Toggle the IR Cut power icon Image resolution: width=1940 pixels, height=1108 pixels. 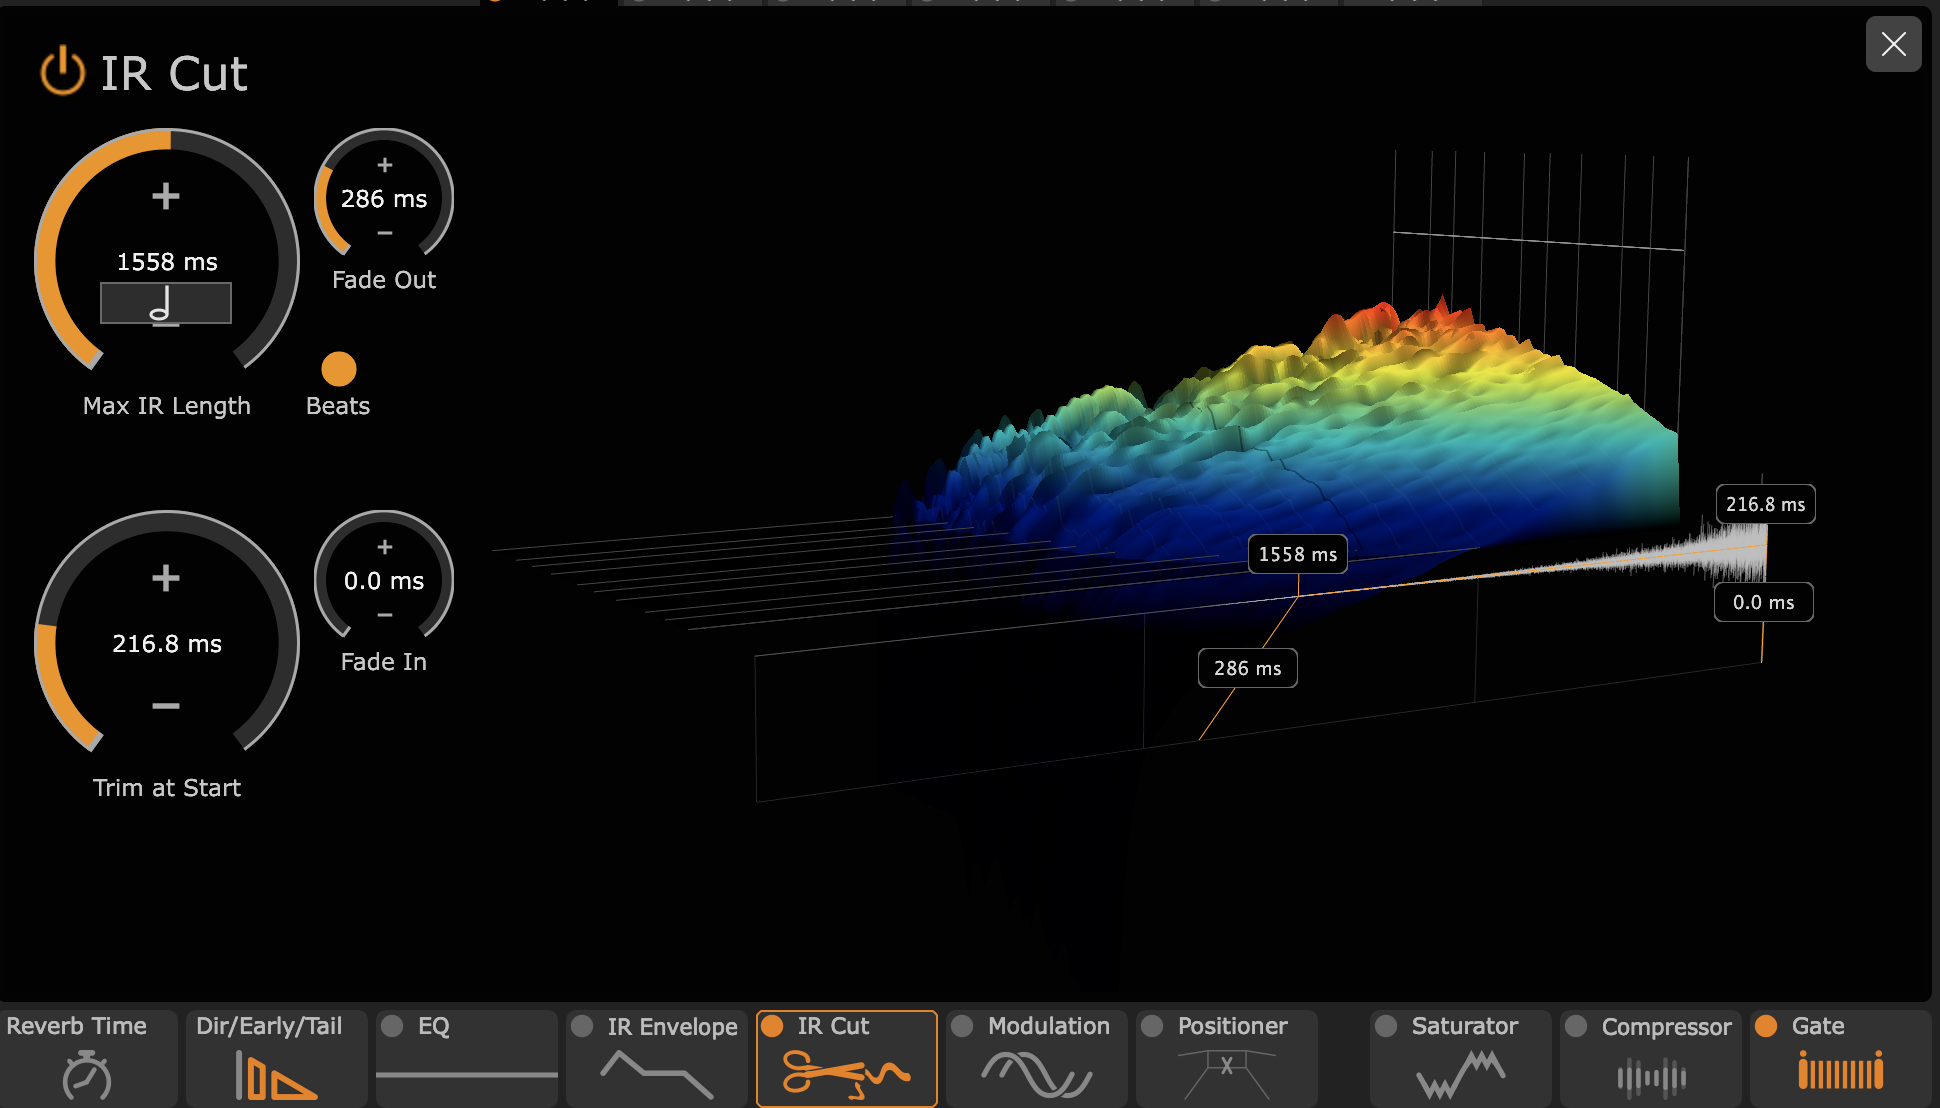[x=62, y=72]
